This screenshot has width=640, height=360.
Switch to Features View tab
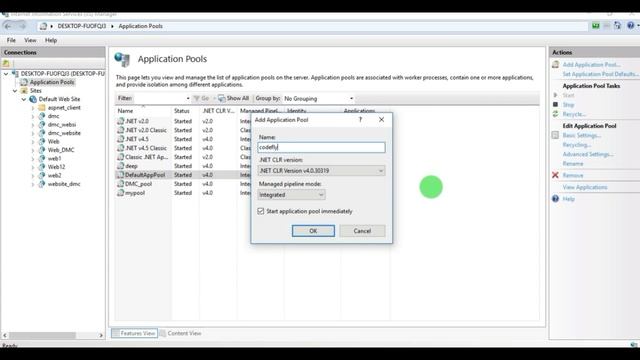click(x=134, y=333)
